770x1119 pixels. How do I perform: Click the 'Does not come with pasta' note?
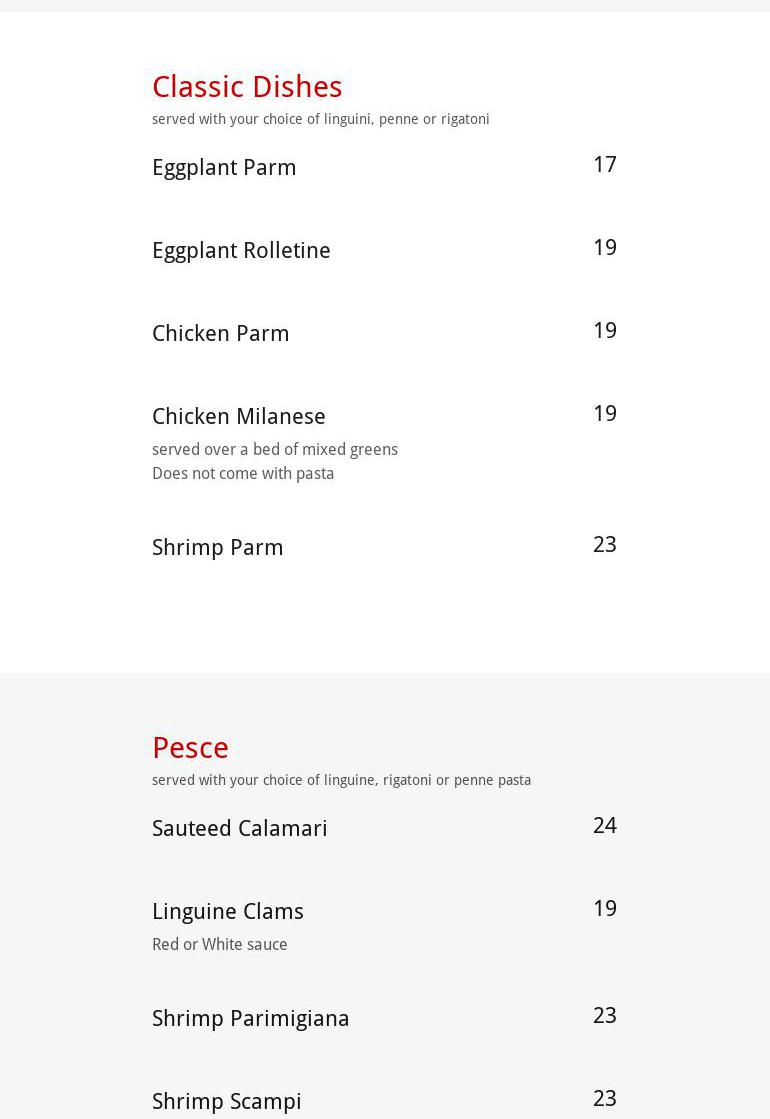pos(243,474)
